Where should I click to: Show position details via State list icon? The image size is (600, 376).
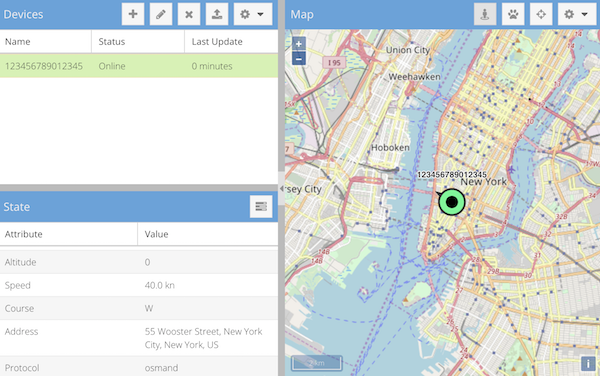click(x=261, y=207)
